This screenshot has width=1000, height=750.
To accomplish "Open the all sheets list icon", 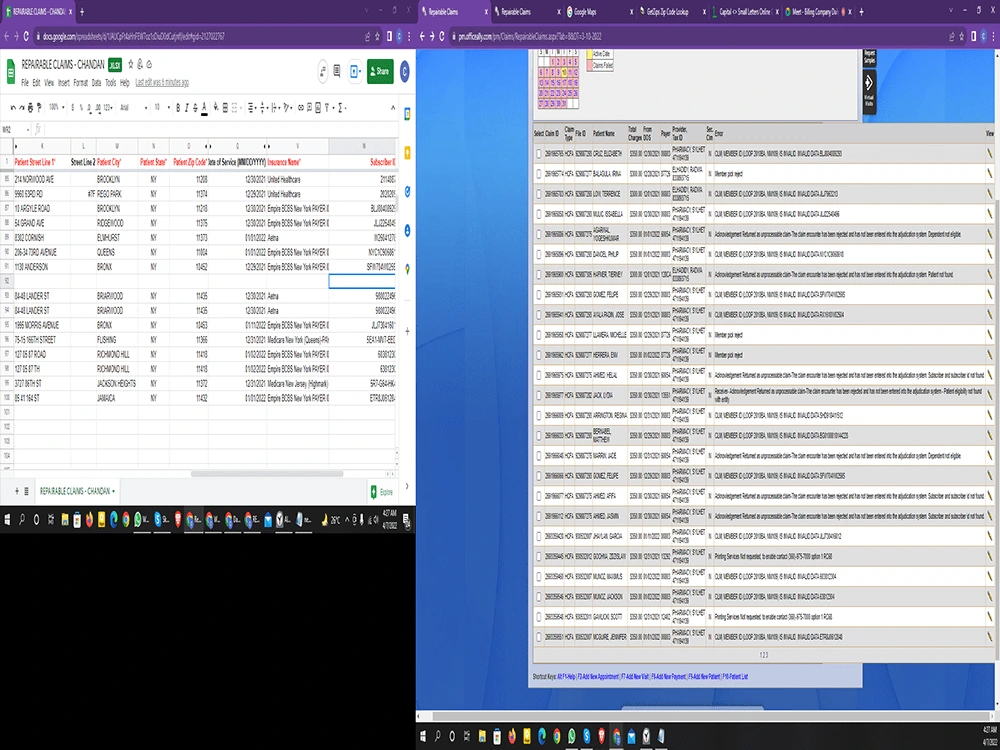I will (26, 491).
